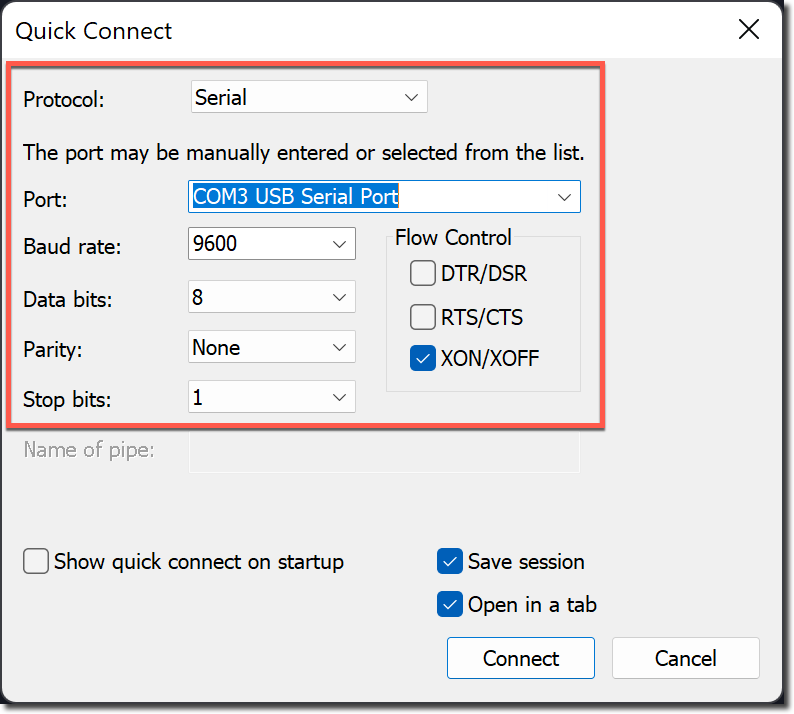Screen dimensions: 794x714
Task: Uncheck the Open in a tab checkbox
Action: [450, 604]
